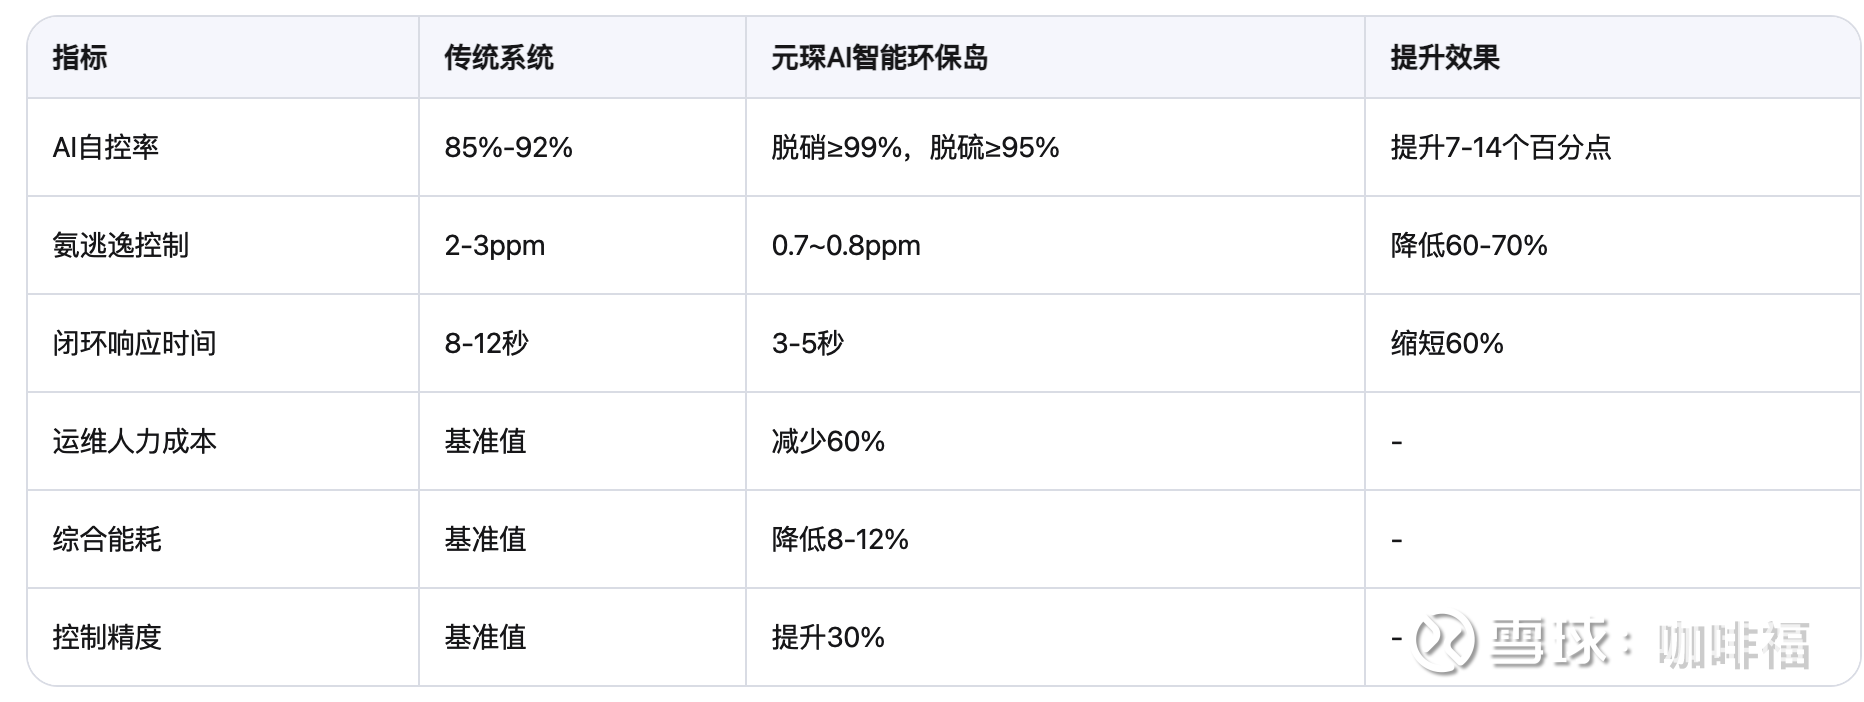Select the AI自控率 row label
This screenshot has width=1864, height=702.
click(106, 148)
